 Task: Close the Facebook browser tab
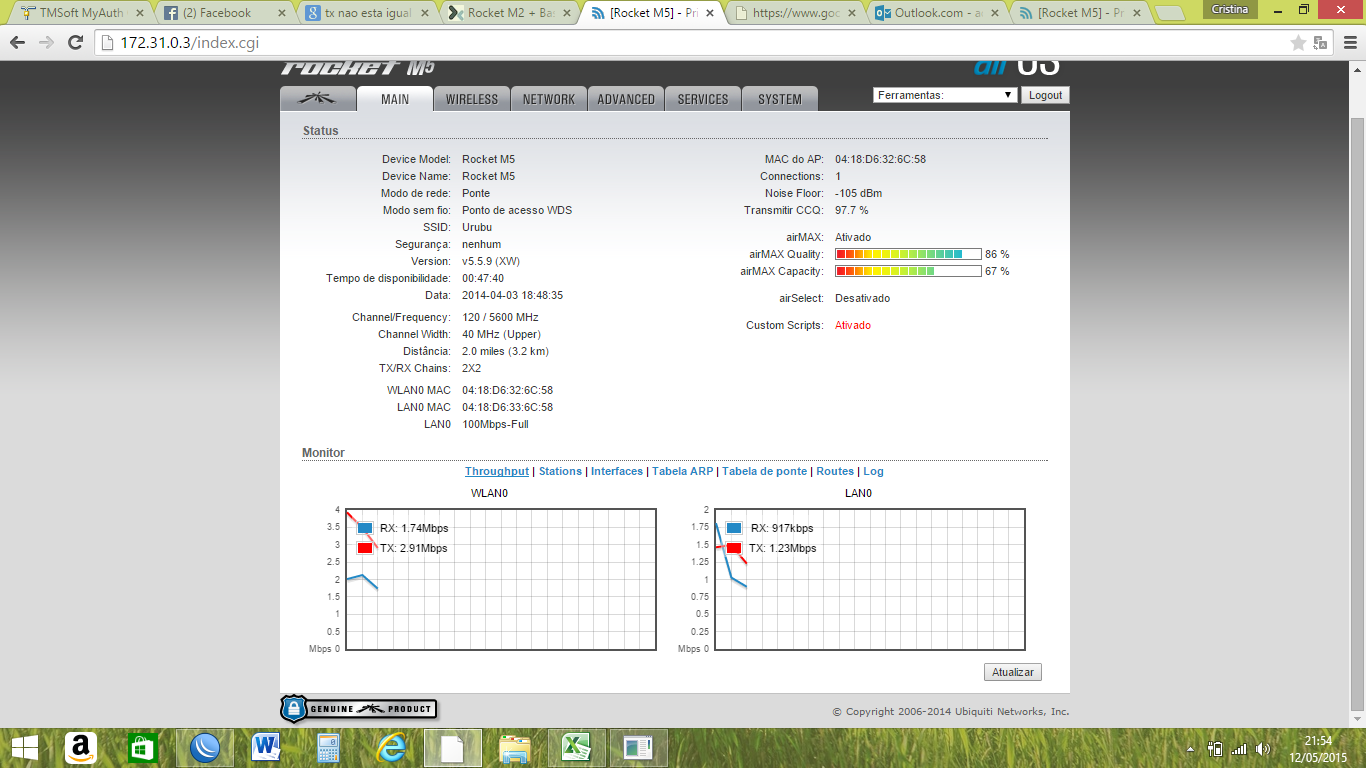click(x=281, y=13)
